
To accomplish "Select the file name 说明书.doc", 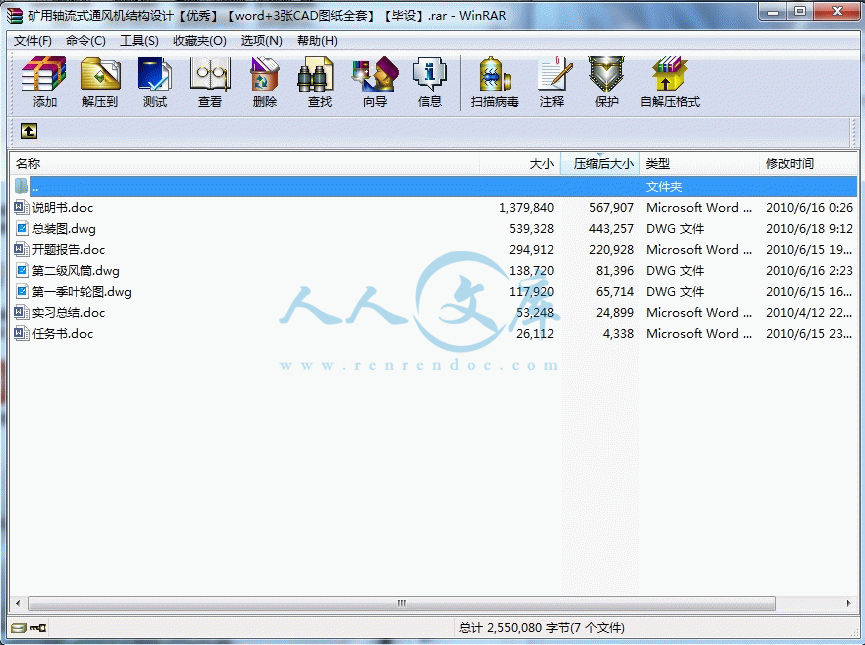I will (62, 207).
